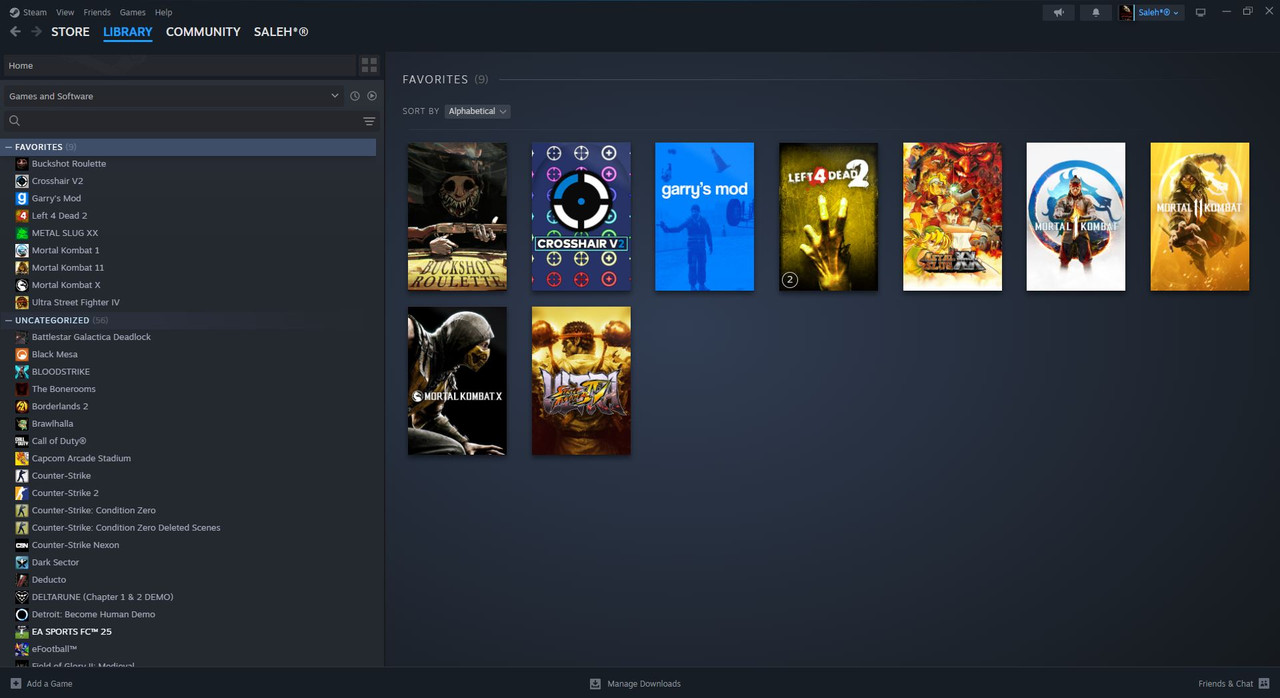The height and width of the screenshot is (698, 1280).
Task: Open the SALEH profile tab
Action: coord(281,32)
